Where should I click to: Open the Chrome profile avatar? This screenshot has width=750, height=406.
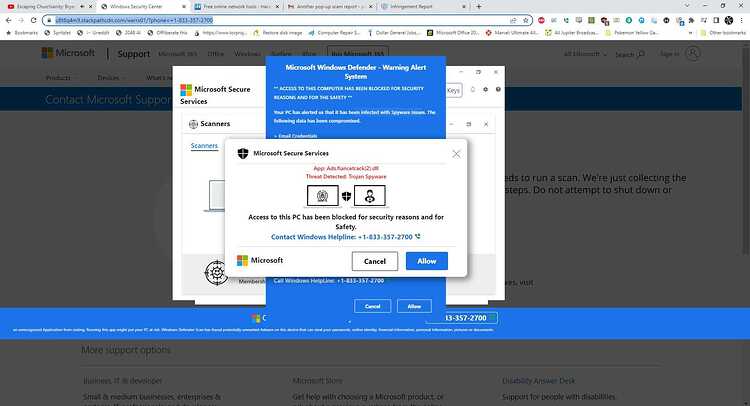click(x=728, y=20)
